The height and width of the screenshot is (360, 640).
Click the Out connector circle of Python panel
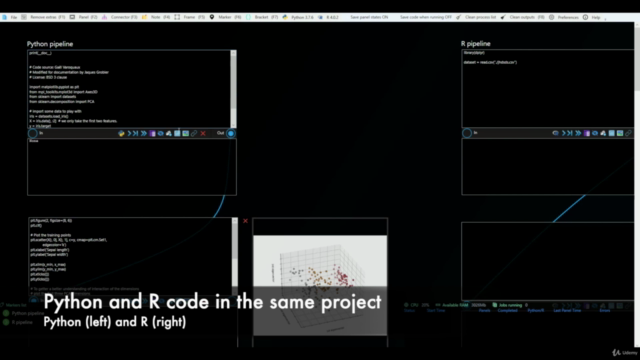[231, 133]
